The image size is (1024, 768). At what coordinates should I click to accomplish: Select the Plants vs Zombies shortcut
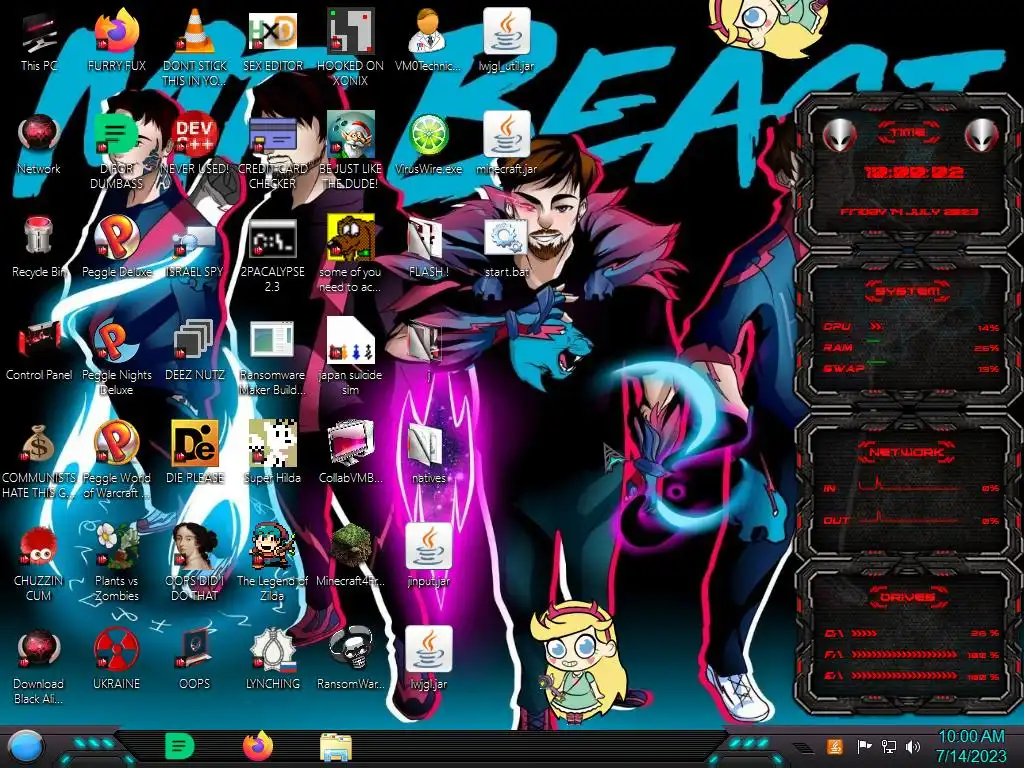pyautogui.click(x=116, y=564)
